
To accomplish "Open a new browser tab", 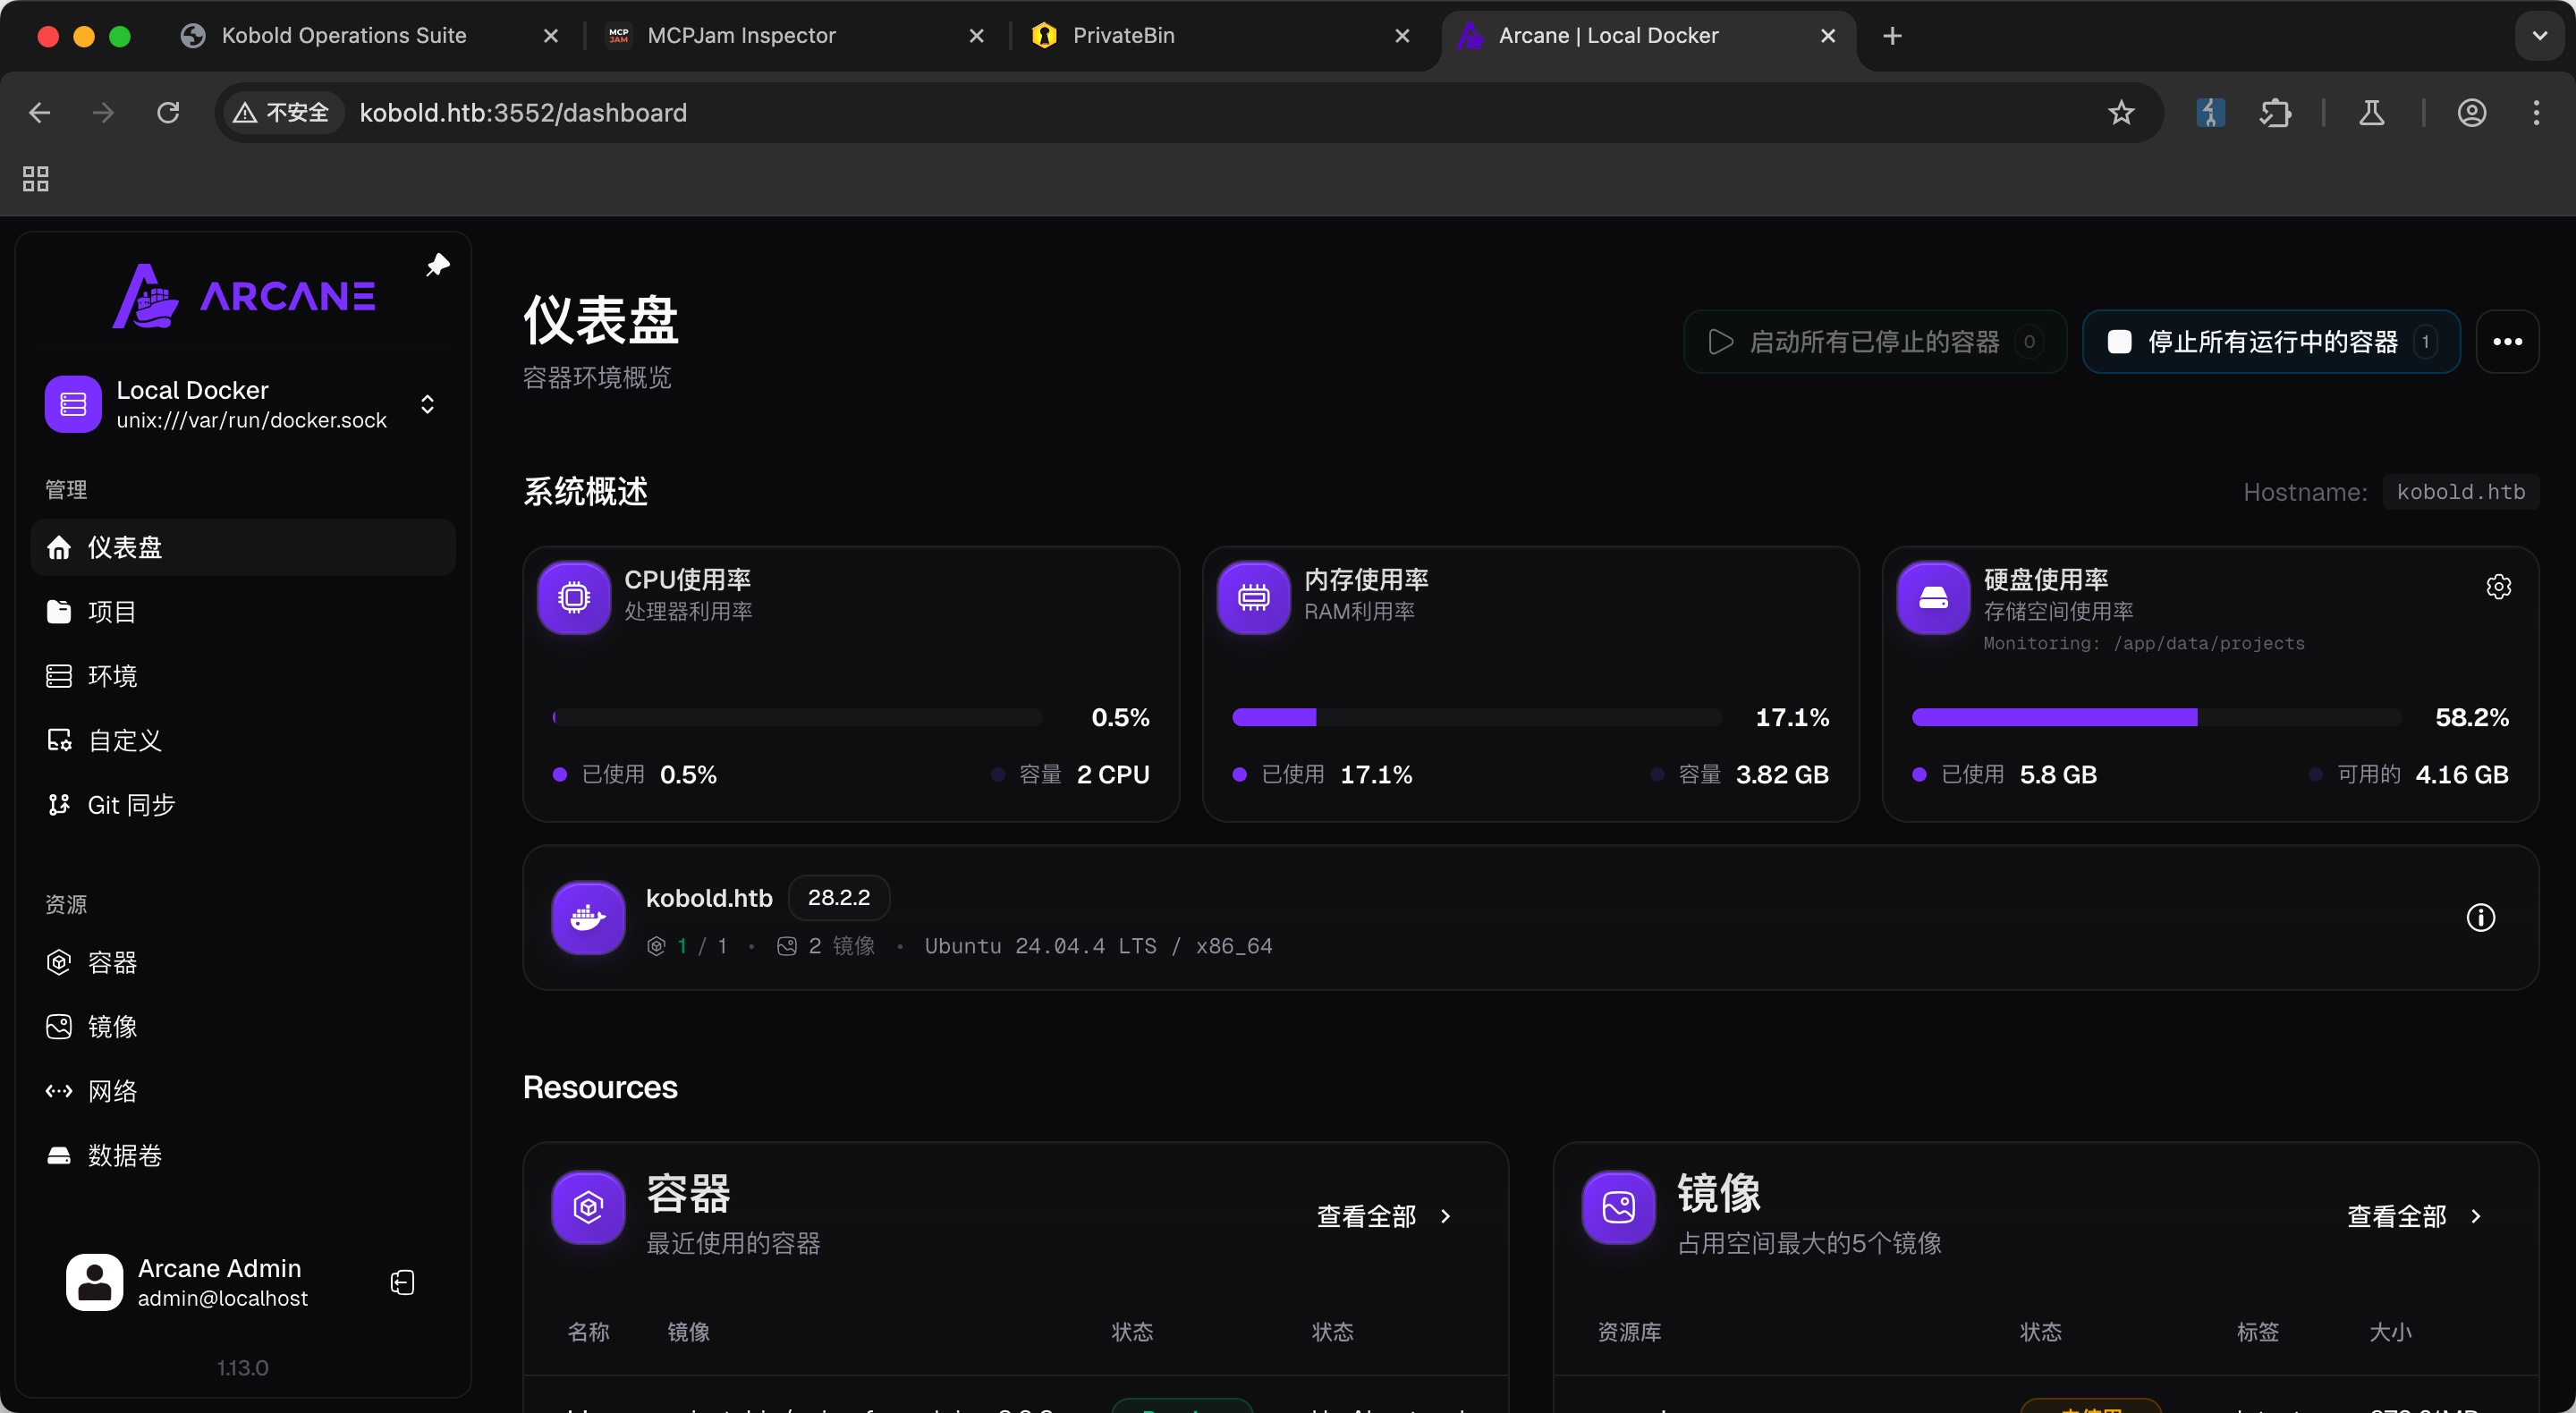I will coord(1892,36).
